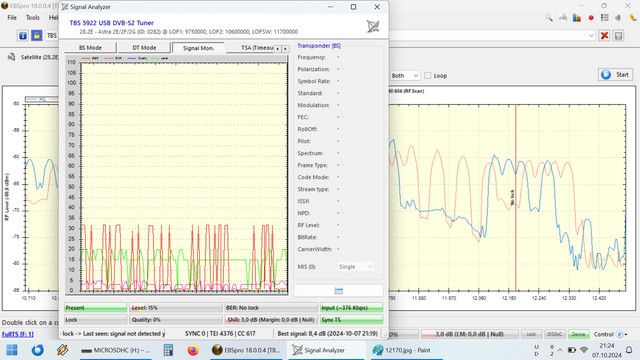The image size is (640, 360).
Task: Open the Calculator icon in taskbar
Action: [x=168, y=350]
